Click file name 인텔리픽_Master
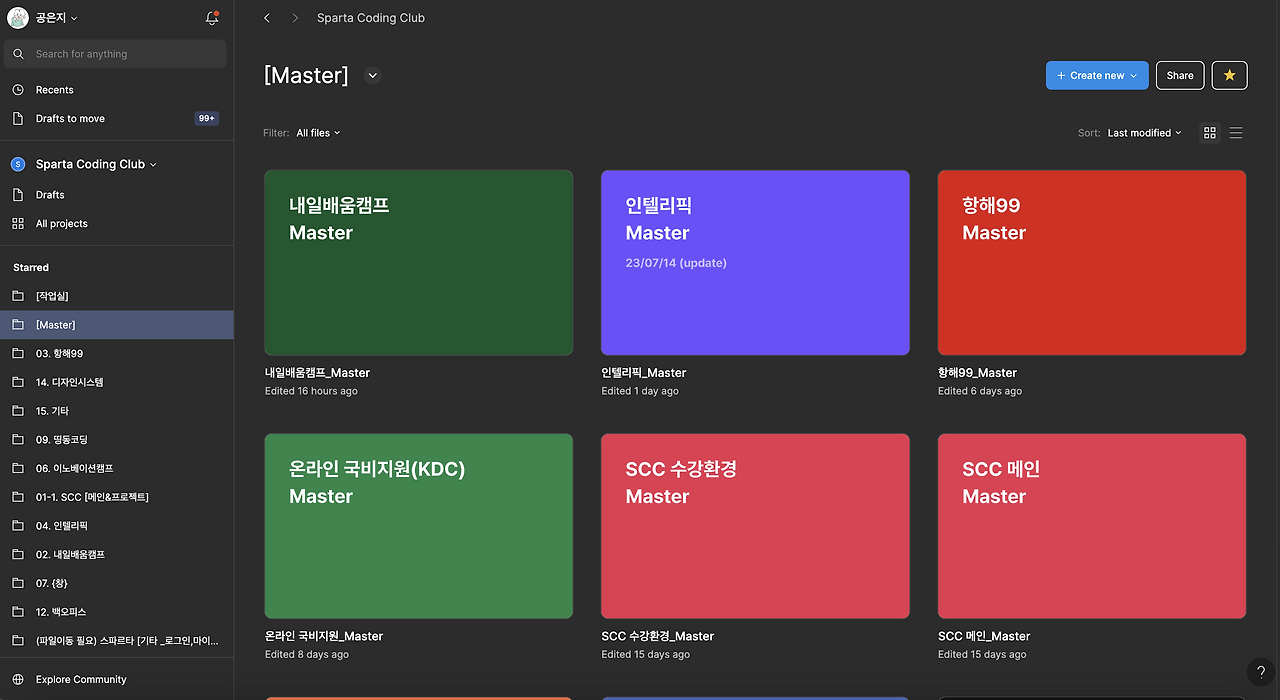 (644, 373)
